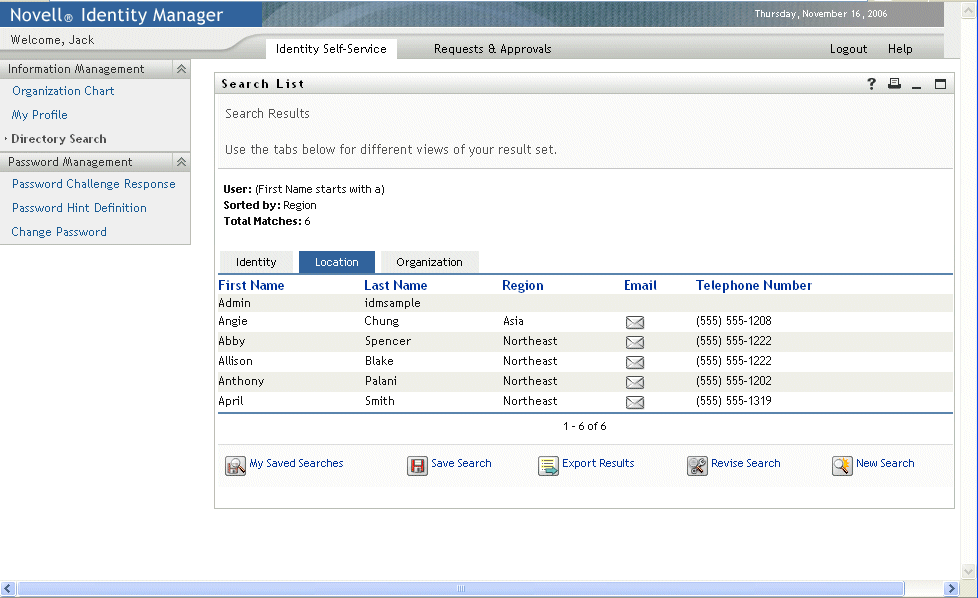Image resolution: width=978 pixels, height=598 pixels.
Task: Open the Organization Chart link
Action: [63, 91]
